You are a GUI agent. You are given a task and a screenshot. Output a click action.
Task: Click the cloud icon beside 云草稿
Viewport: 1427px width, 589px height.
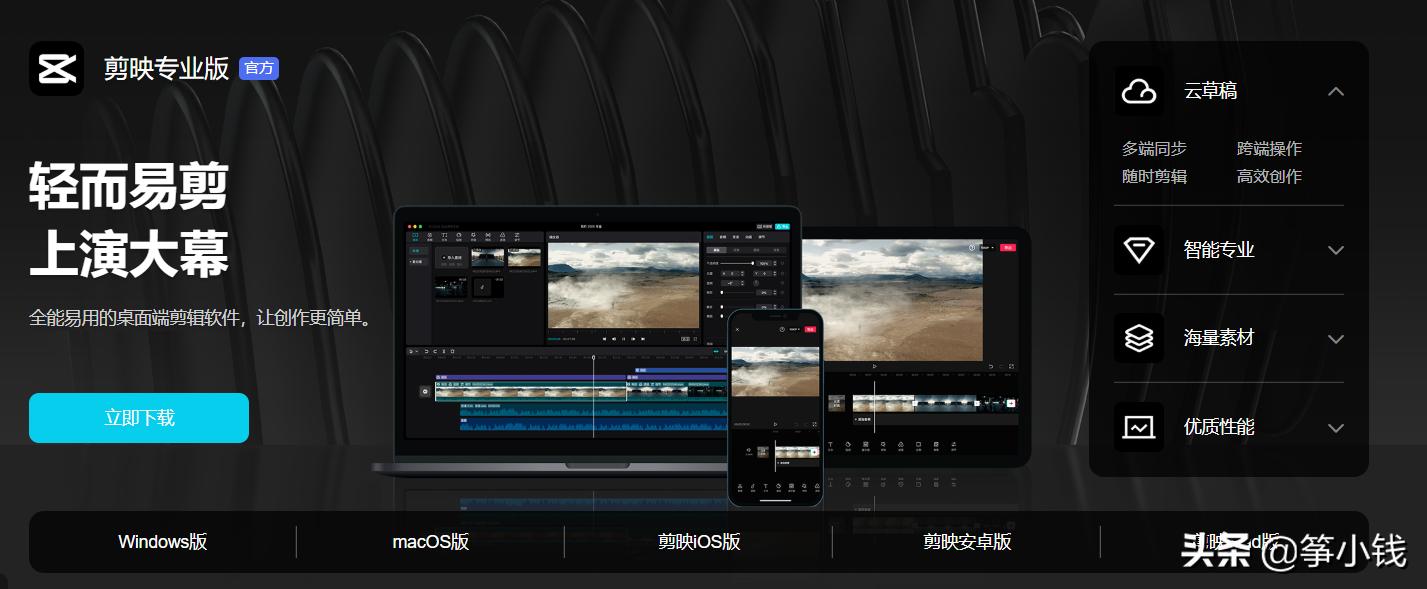click(1139, 92)
